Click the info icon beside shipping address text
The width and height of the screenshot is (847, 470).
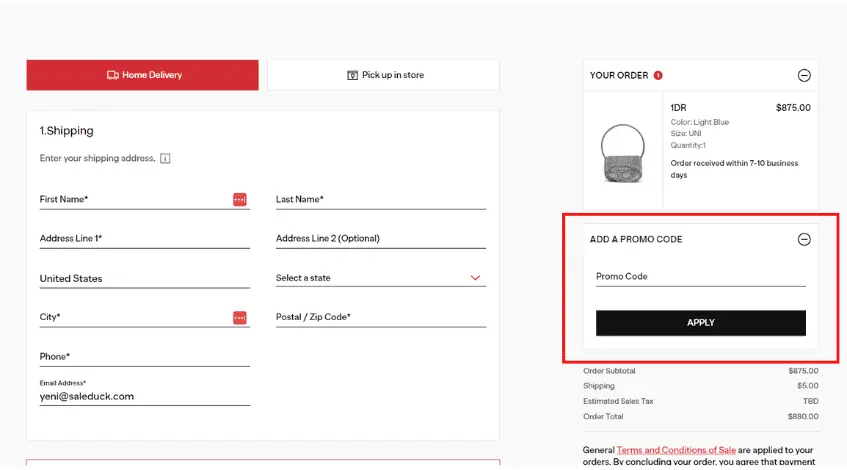(165, 158)
